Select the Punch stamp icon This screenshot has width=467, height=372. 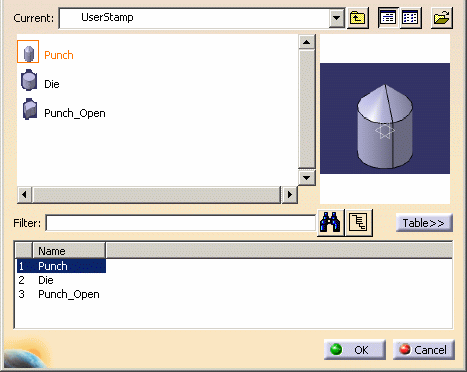(x=28, y=52)
